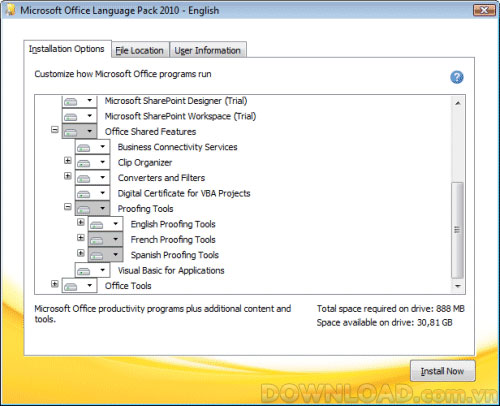Screen dimensions: 500x406
Task: Click the 'Space available on drive: 30,81 GB' text
Action: pyautogui.click(x=385, y=322)
